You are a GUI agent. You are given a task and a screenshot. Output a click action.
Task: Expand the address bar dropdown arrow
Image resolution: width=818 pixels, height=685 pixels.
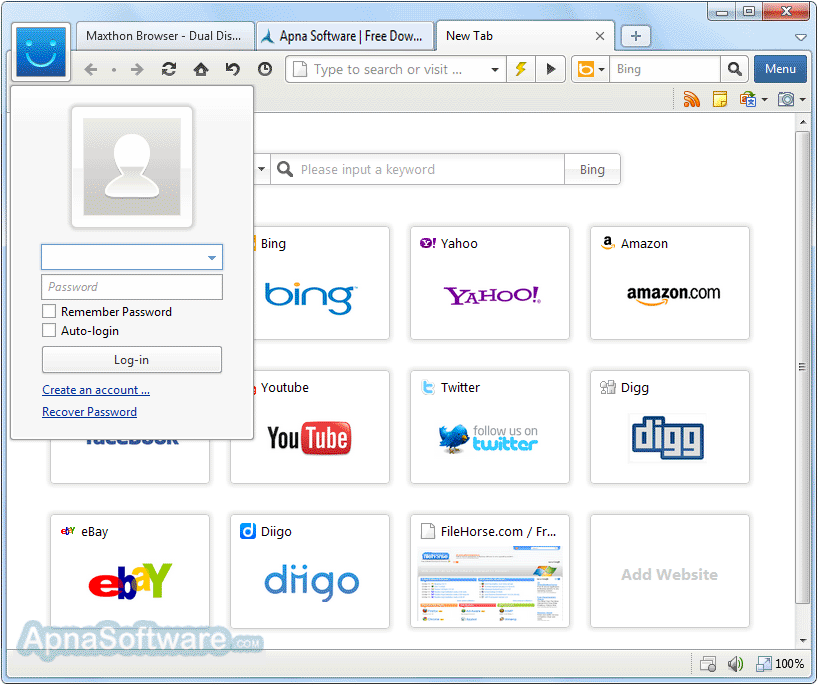coord(495,69)
